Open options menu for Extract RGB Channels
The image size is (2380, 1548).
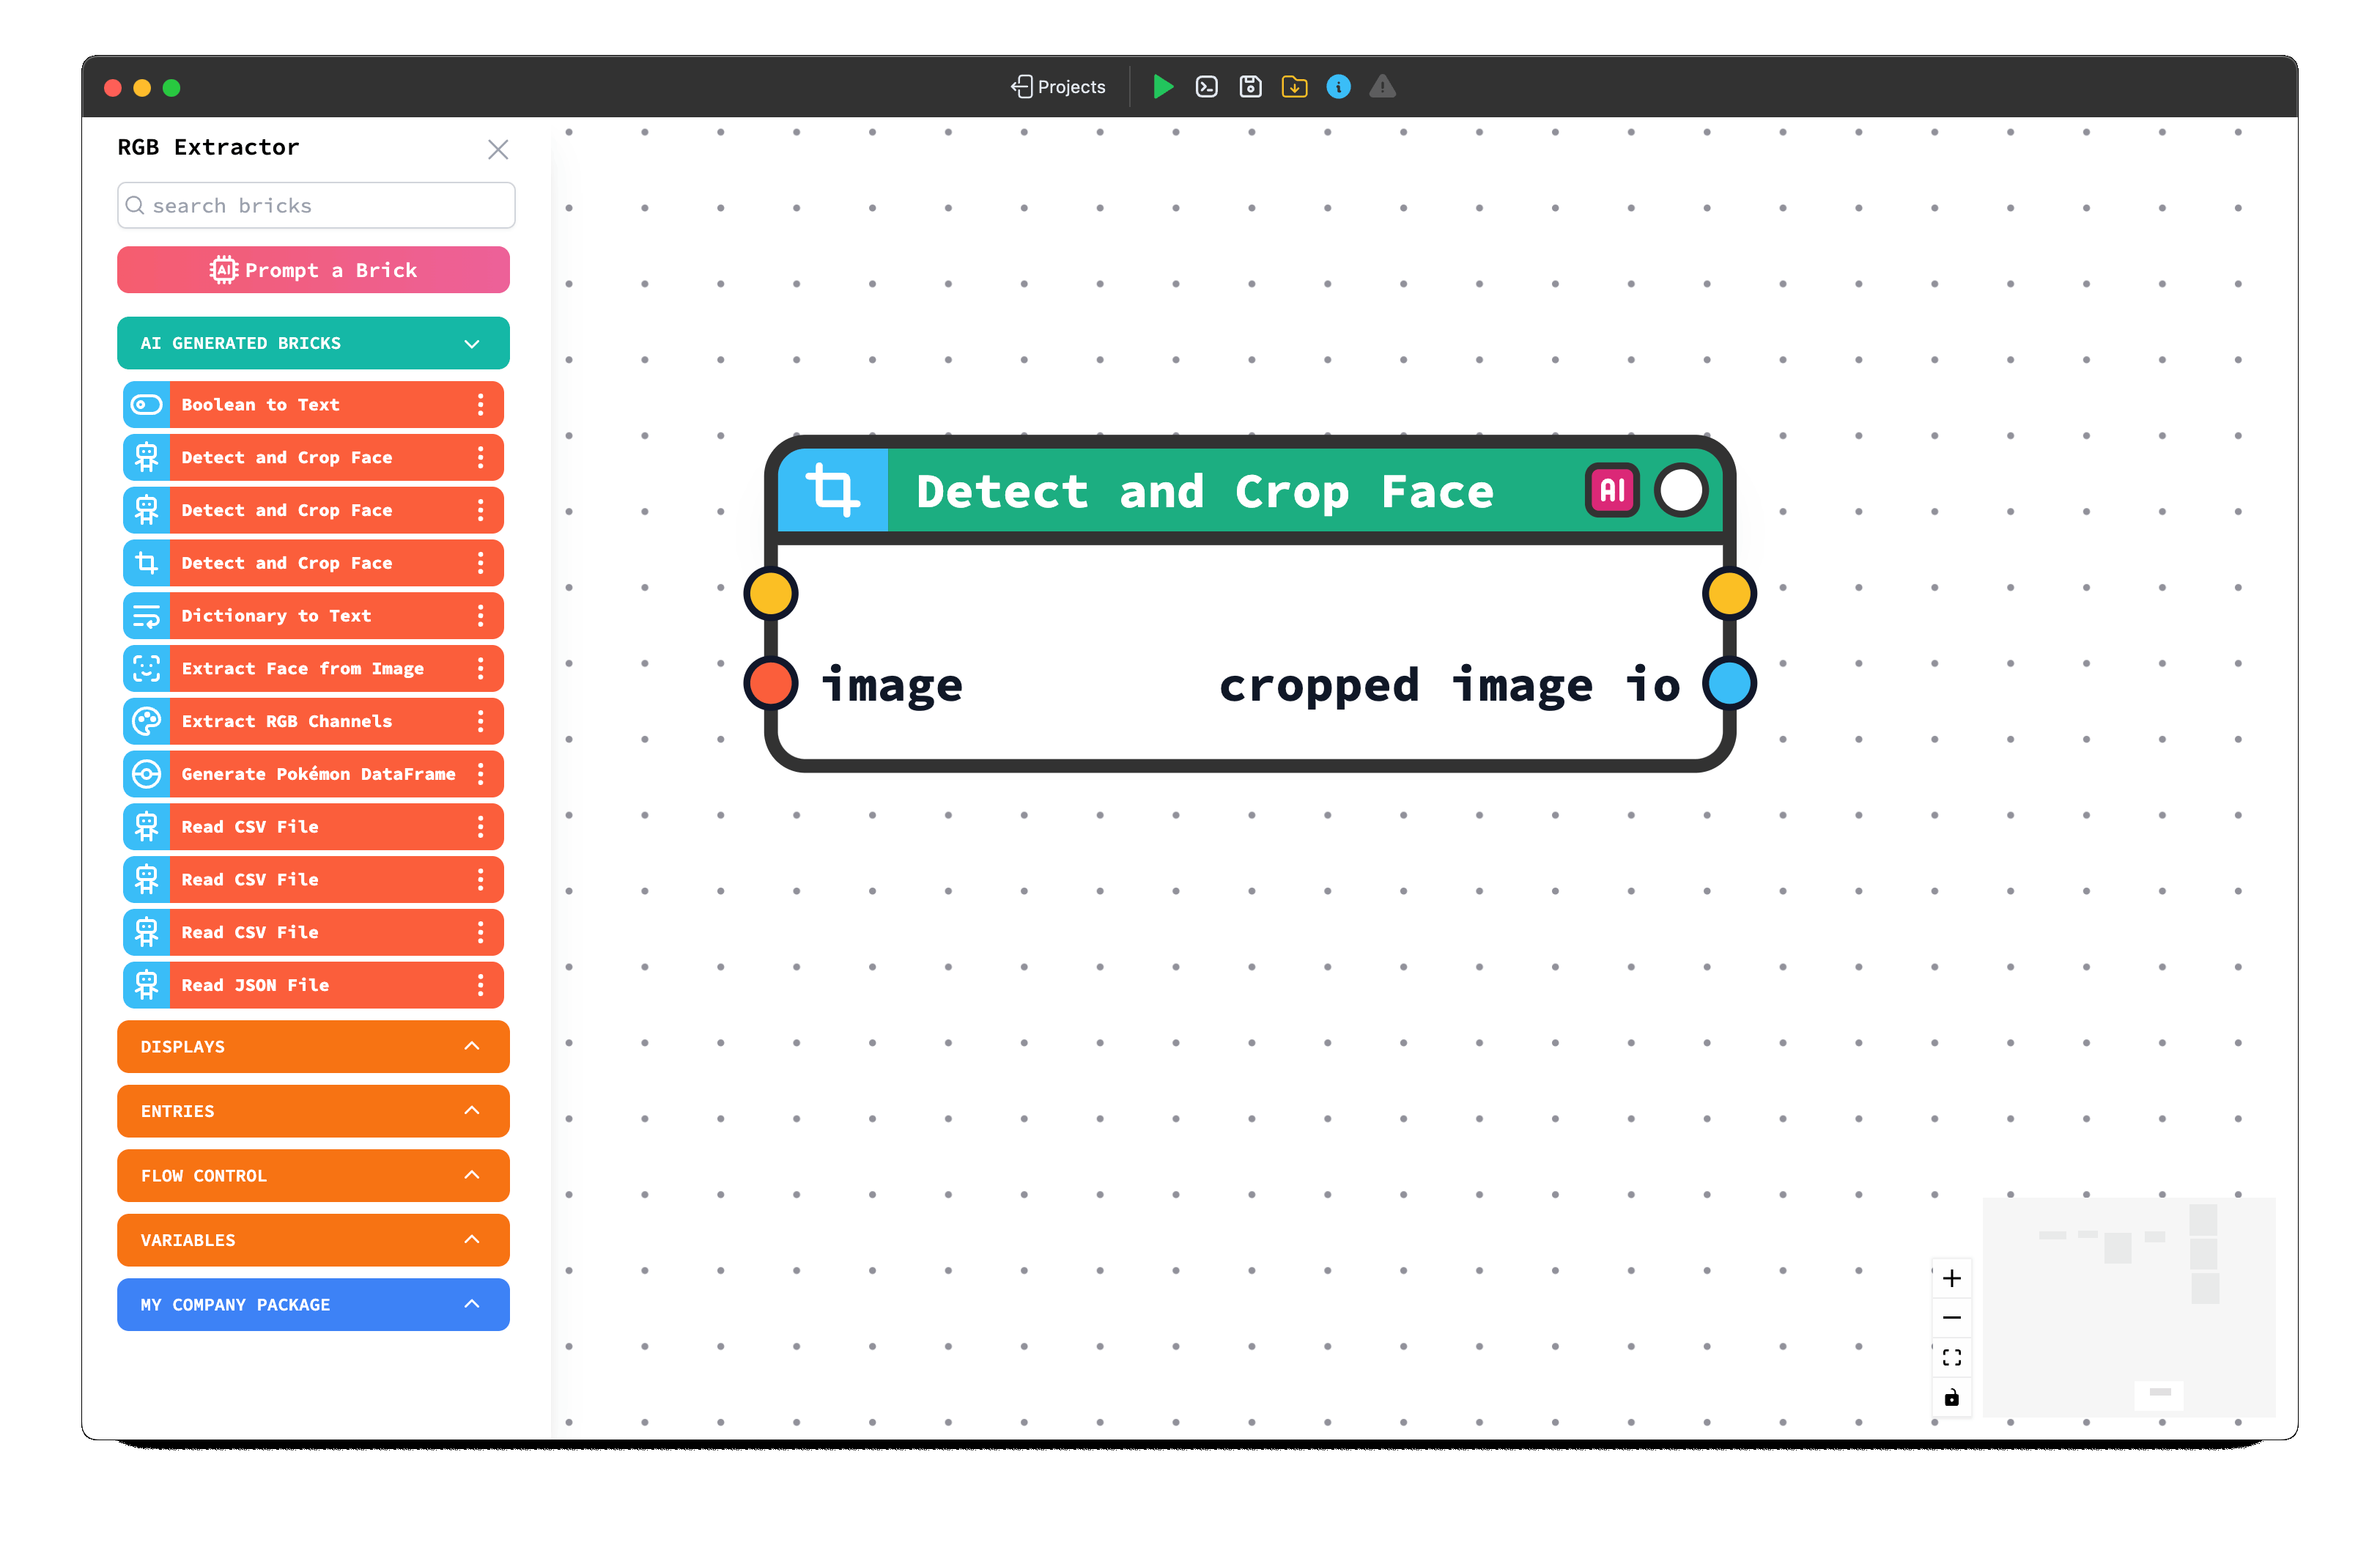[481, 721]
